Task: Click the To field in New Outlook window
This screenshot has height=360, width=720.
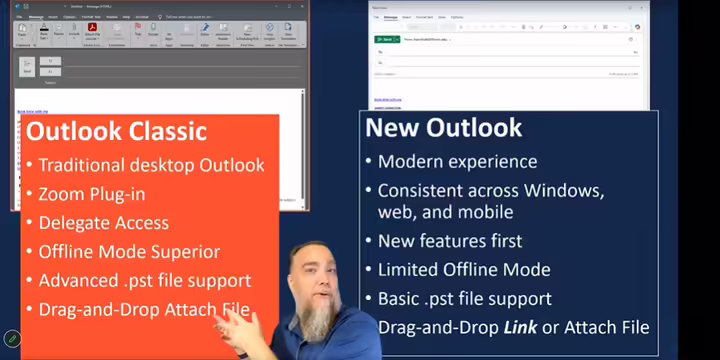Action: [x=505, y=52]
